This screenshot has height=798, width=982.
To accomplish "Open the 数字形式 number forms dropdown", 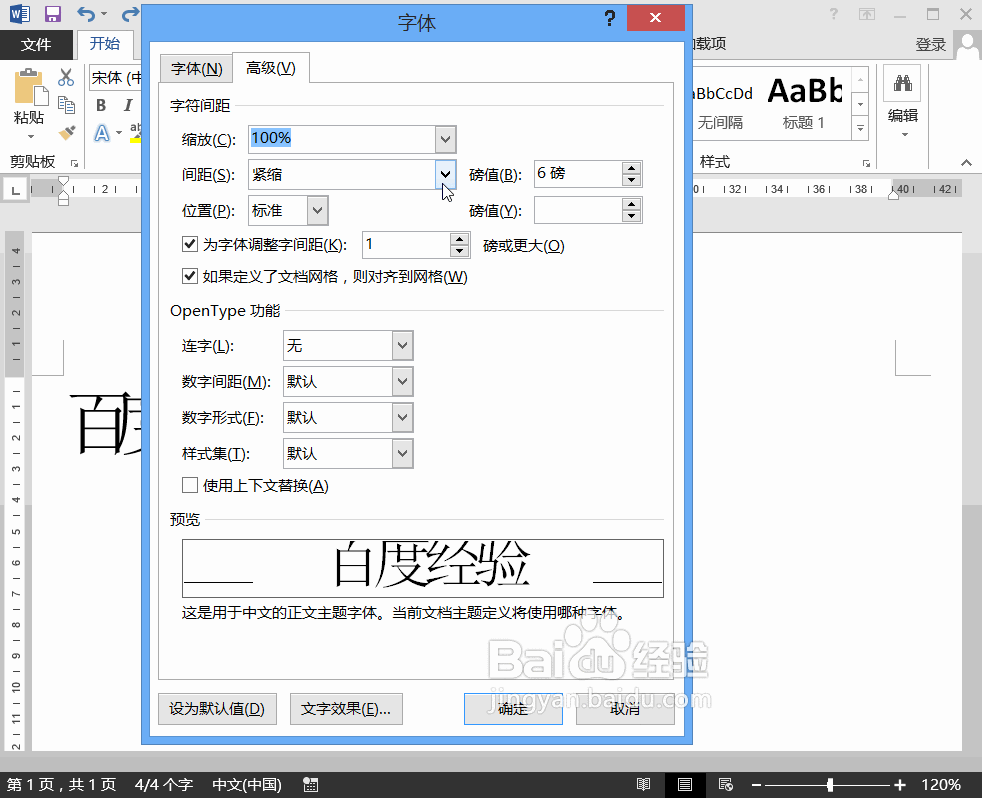I will point(403,417).
